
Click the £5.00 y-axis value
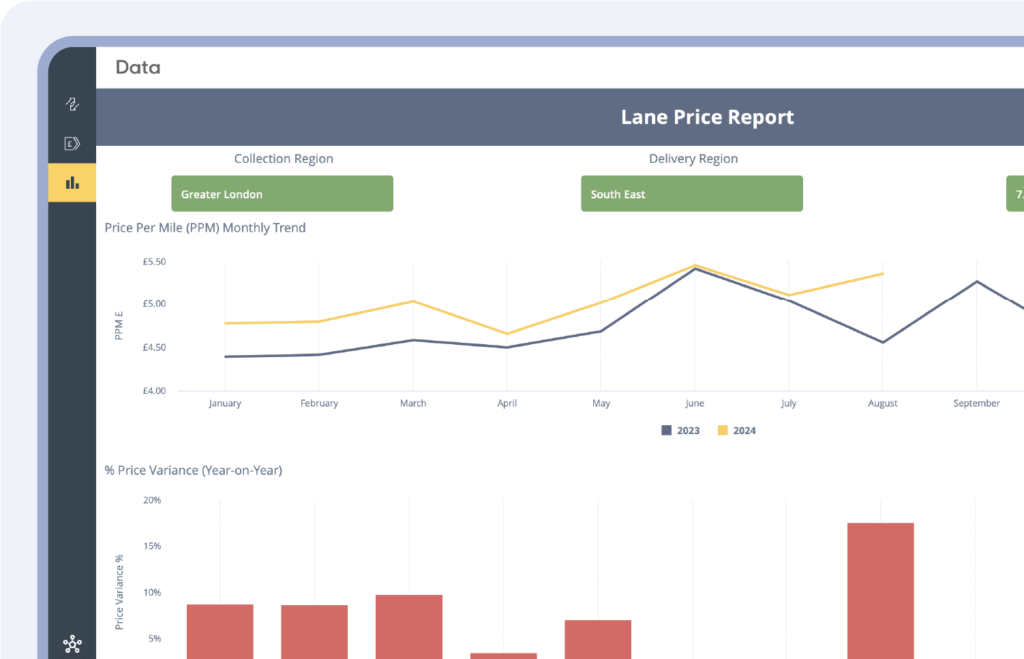[154, 304]
